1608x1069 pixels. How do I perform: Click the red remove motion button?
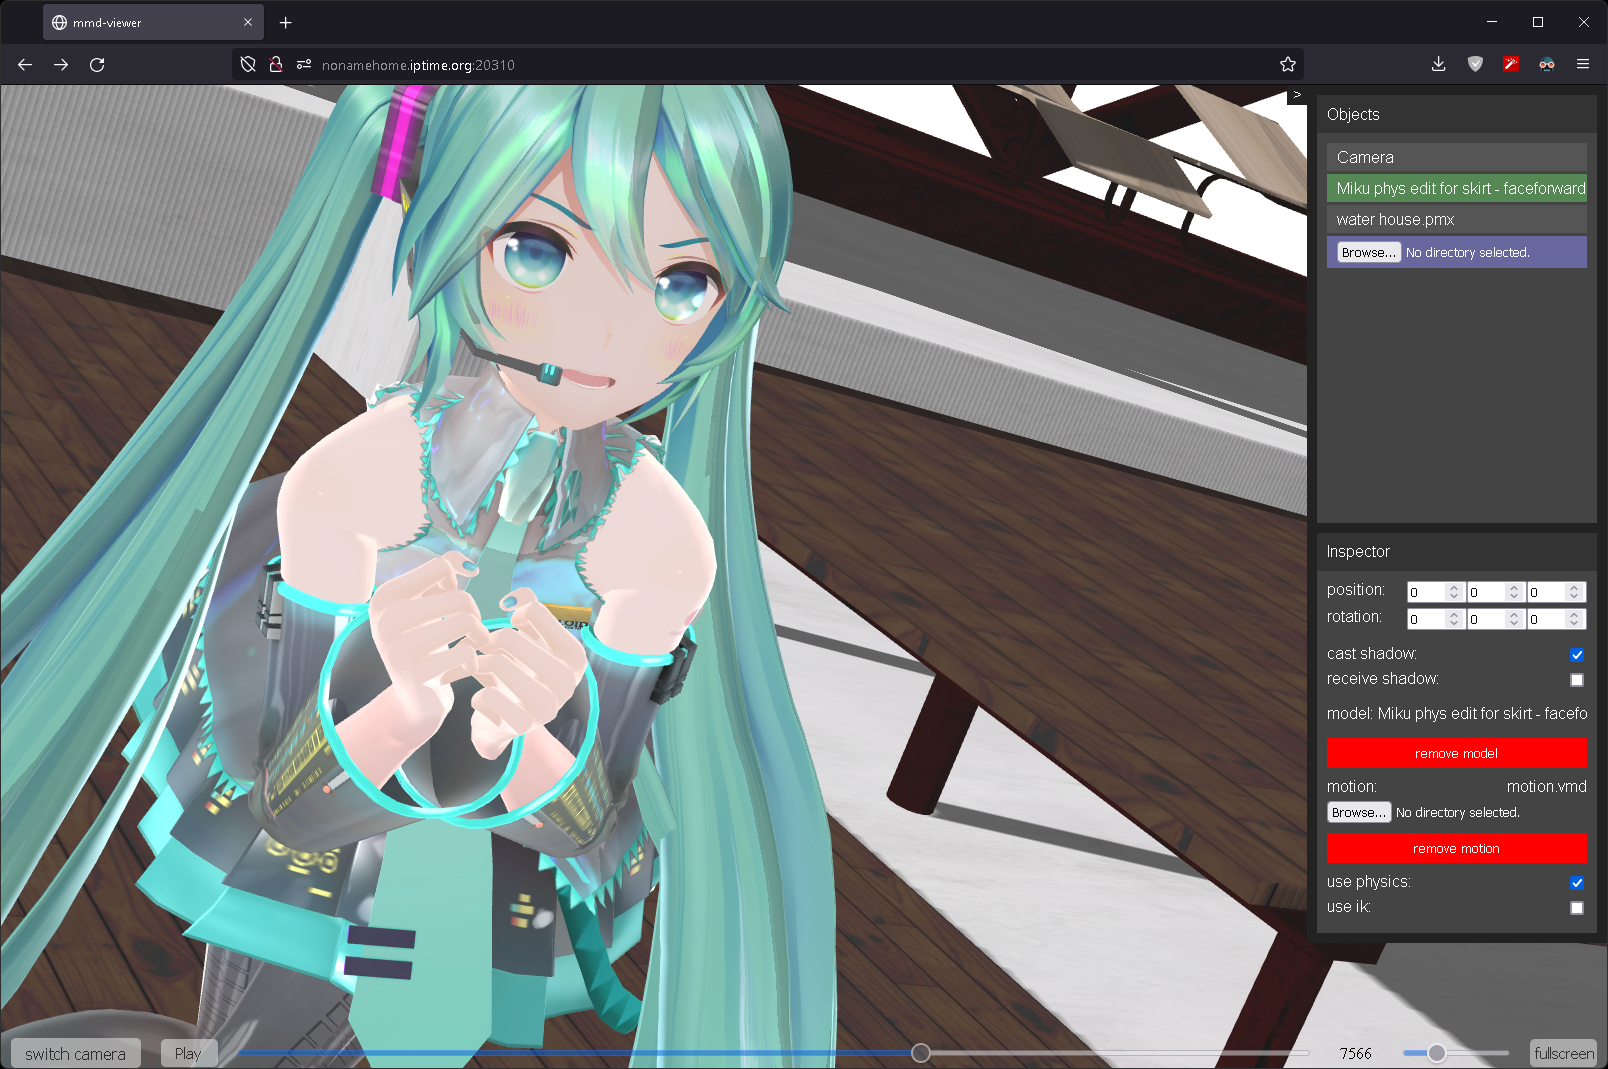1457,848
